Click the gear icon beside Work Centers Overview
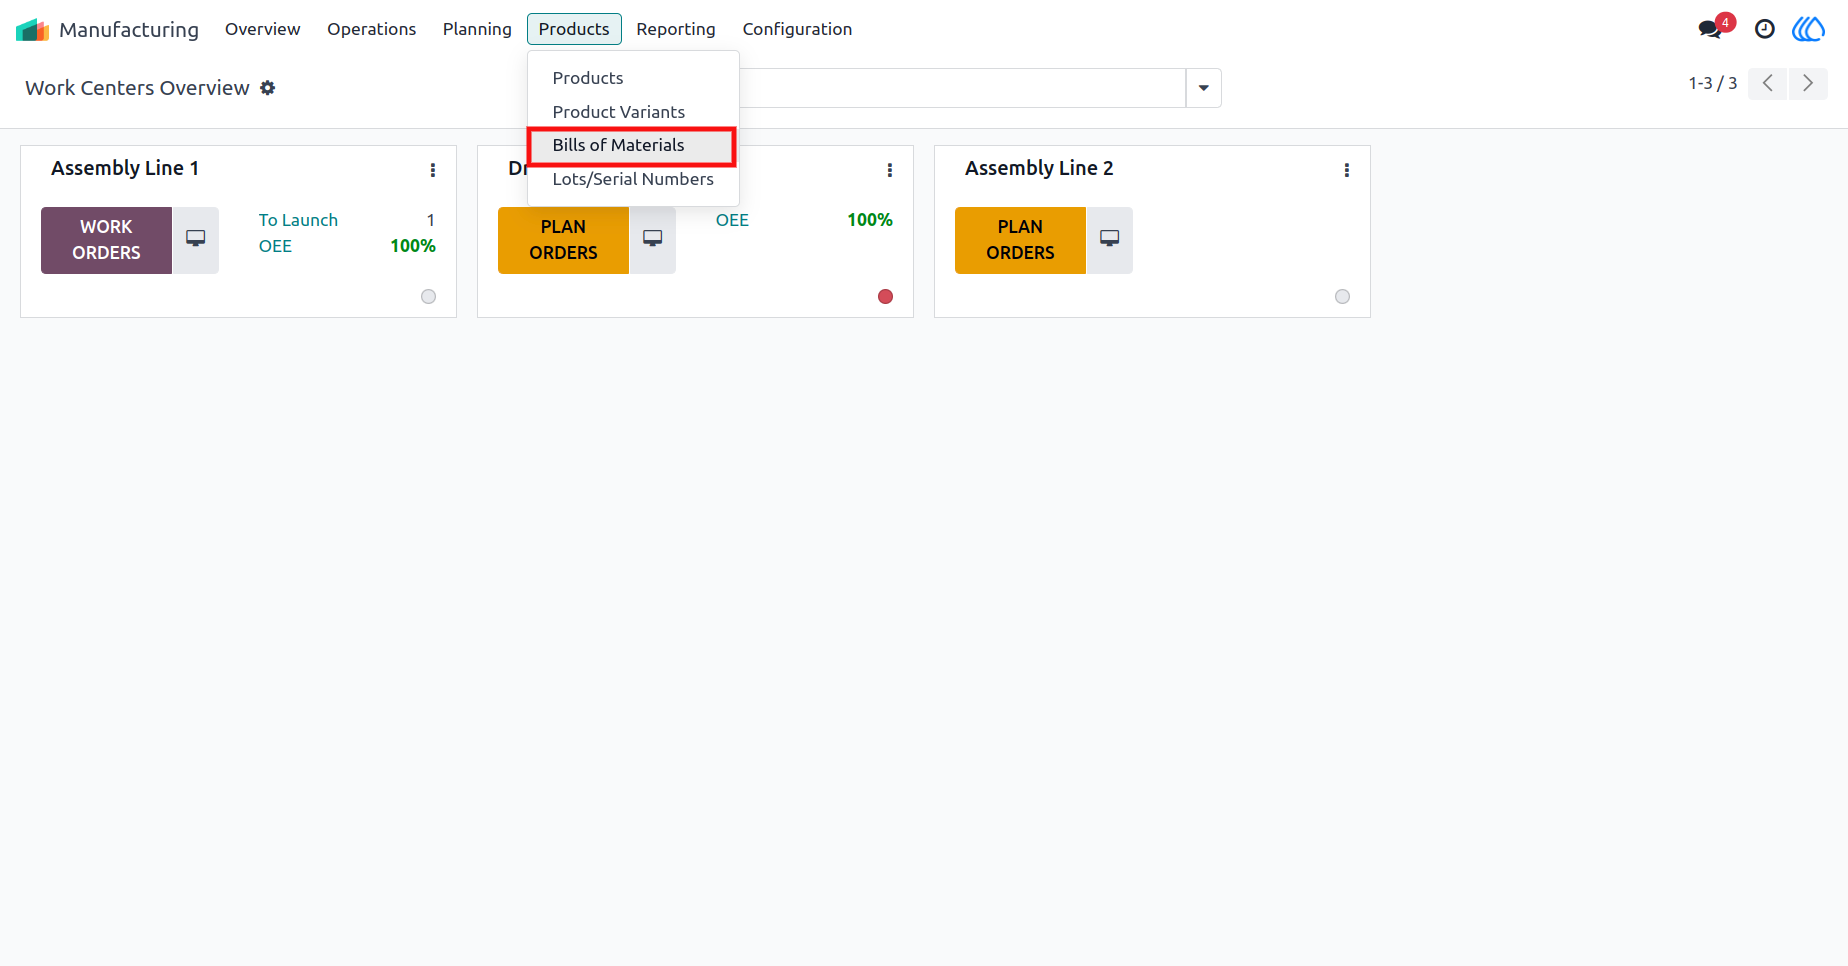 tap(268, 88)
